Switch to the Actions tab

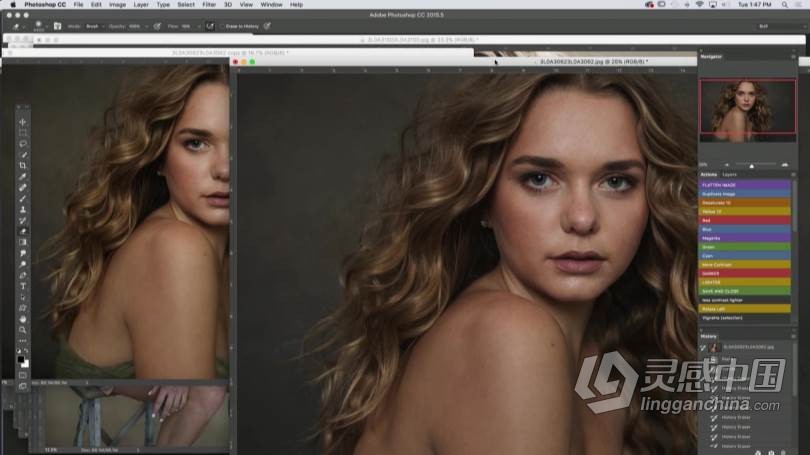[708, 175]
